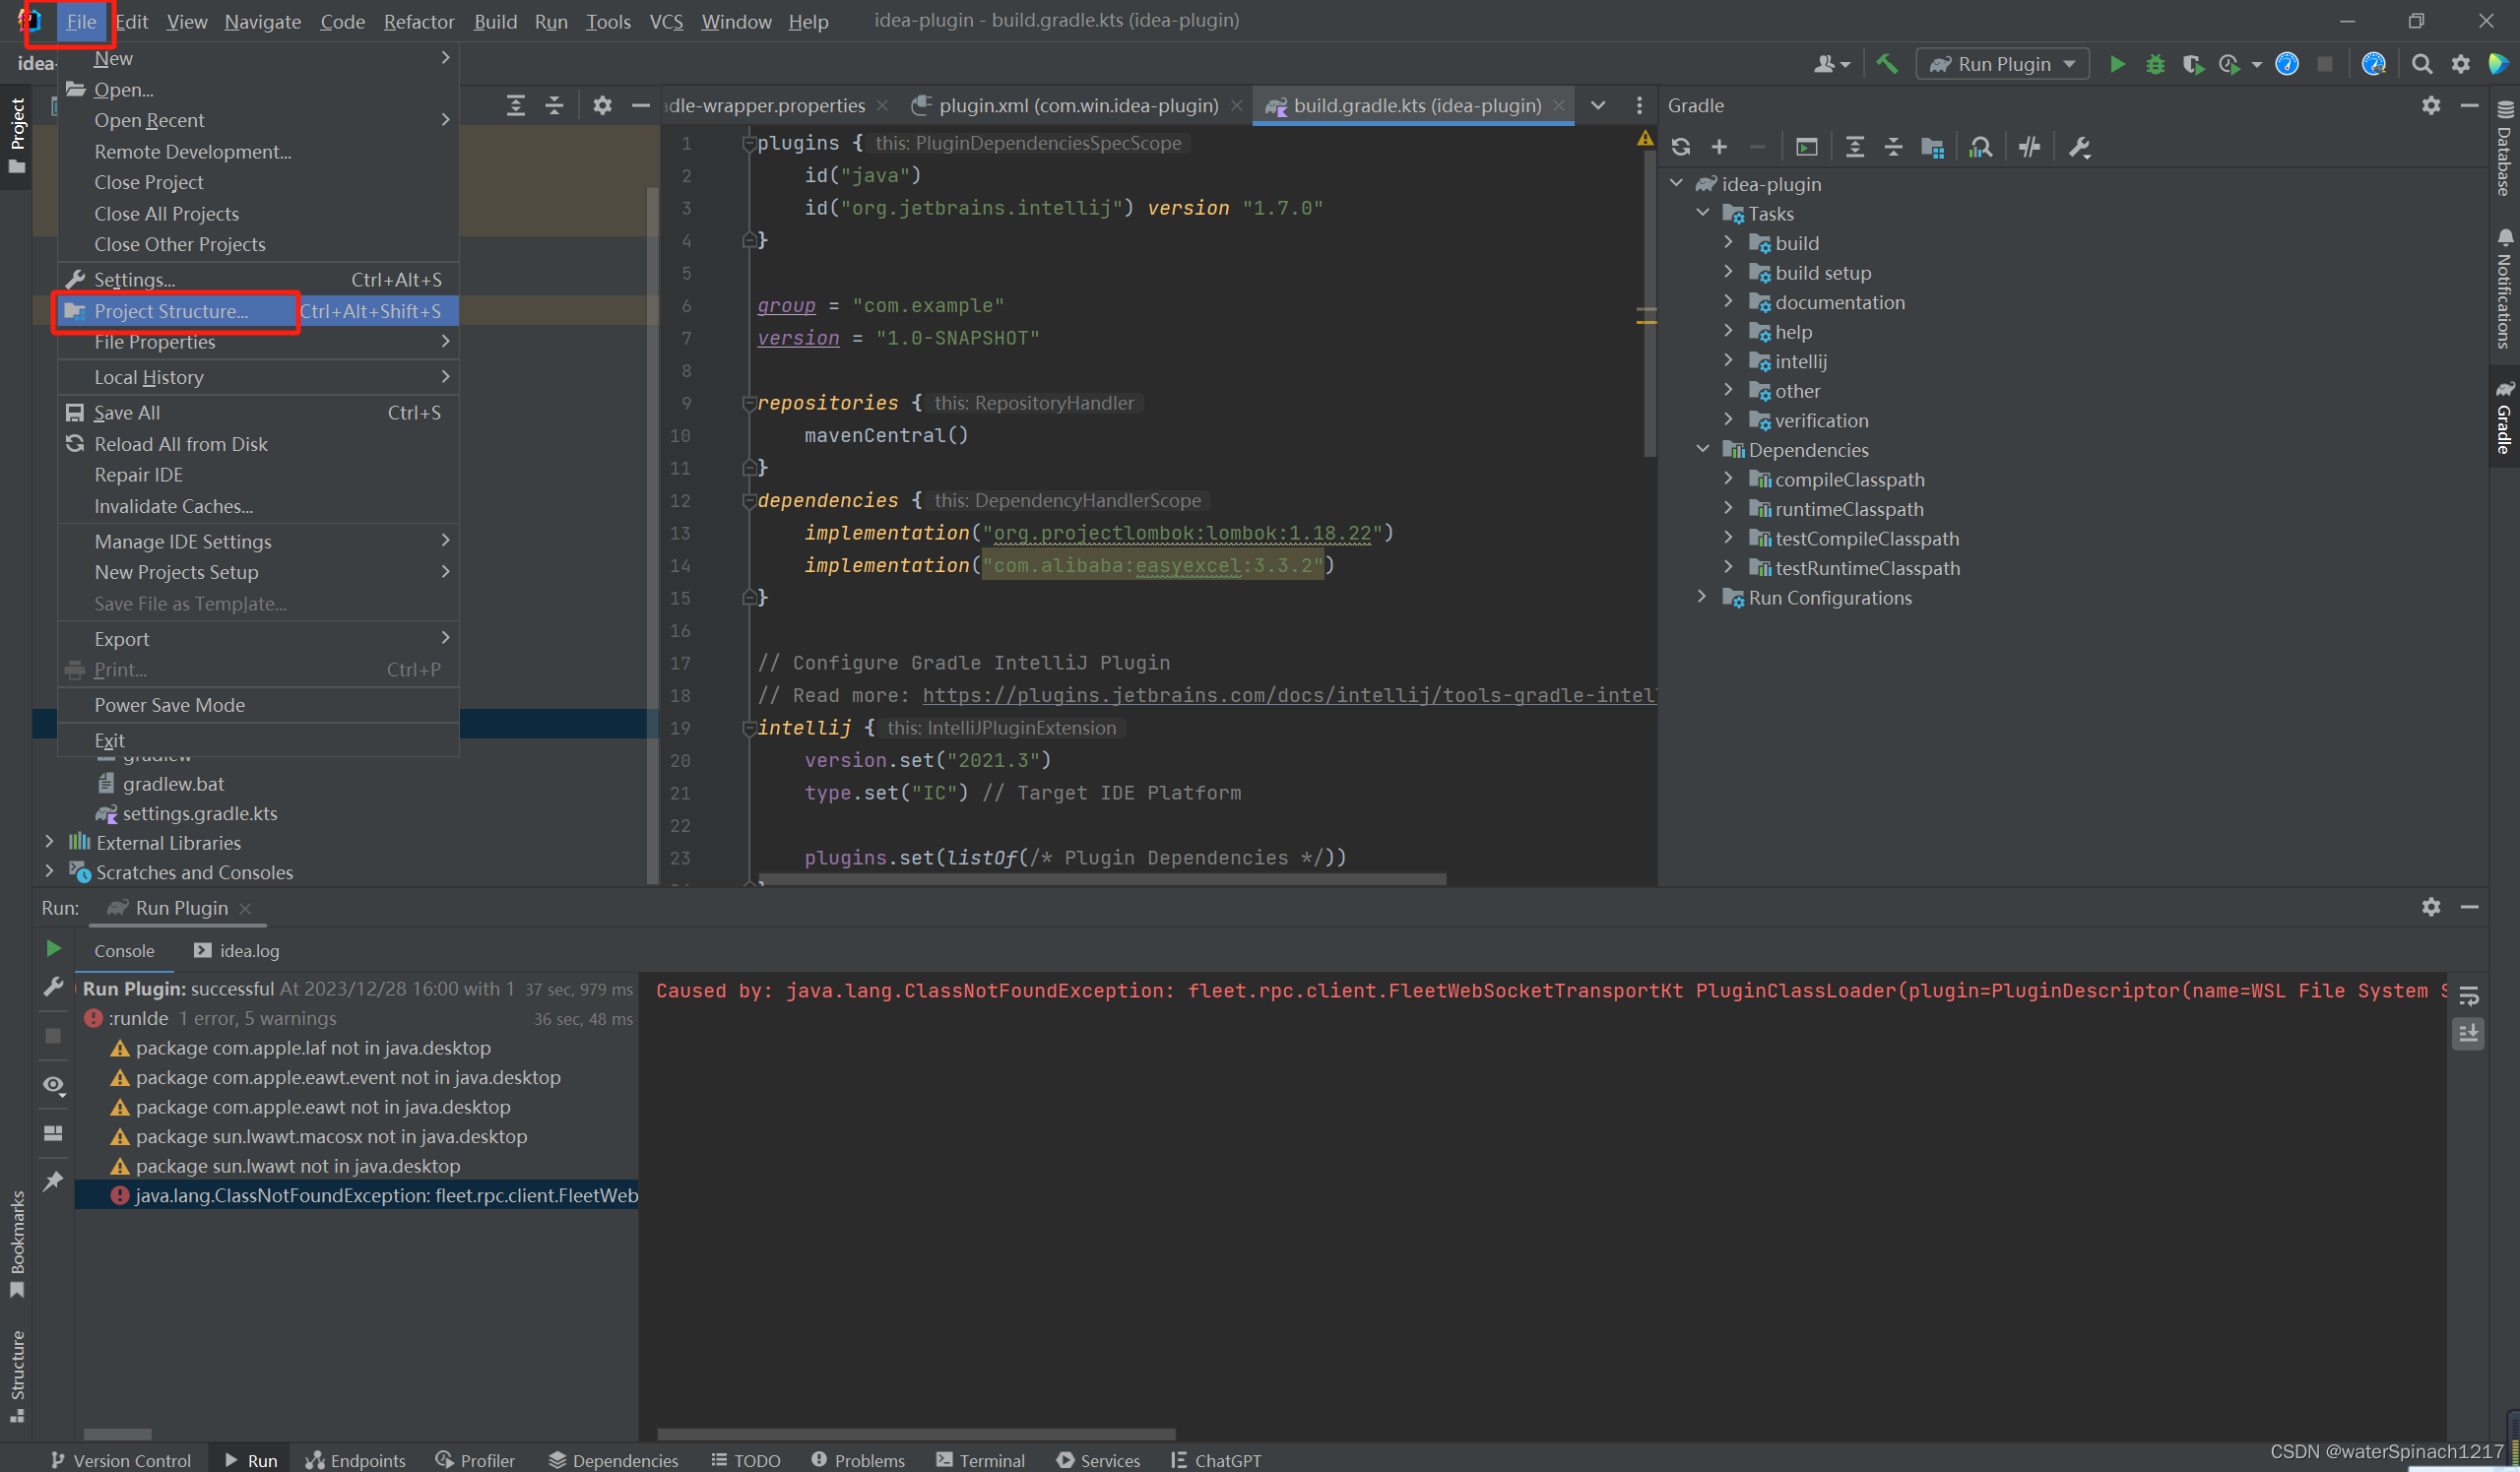
Task: Click the Gradle reload projects icon
Action: pyautogui.click(x=1681, y=147)
